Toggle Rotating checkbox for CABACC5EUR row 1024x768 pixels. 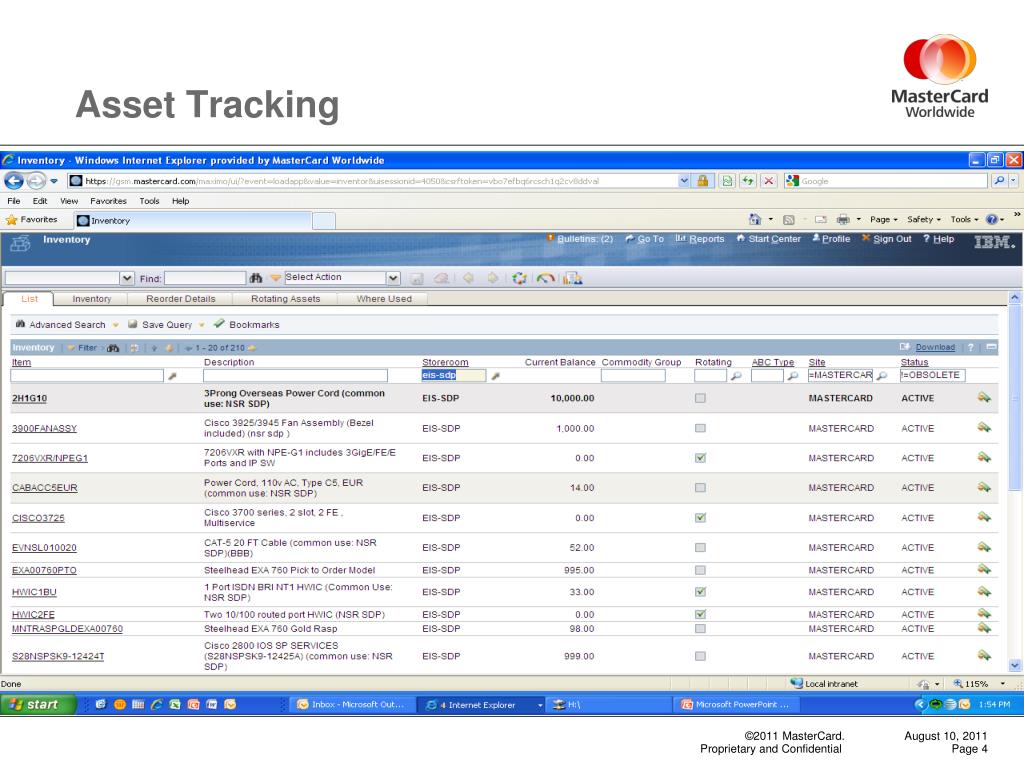click(700, 488)
